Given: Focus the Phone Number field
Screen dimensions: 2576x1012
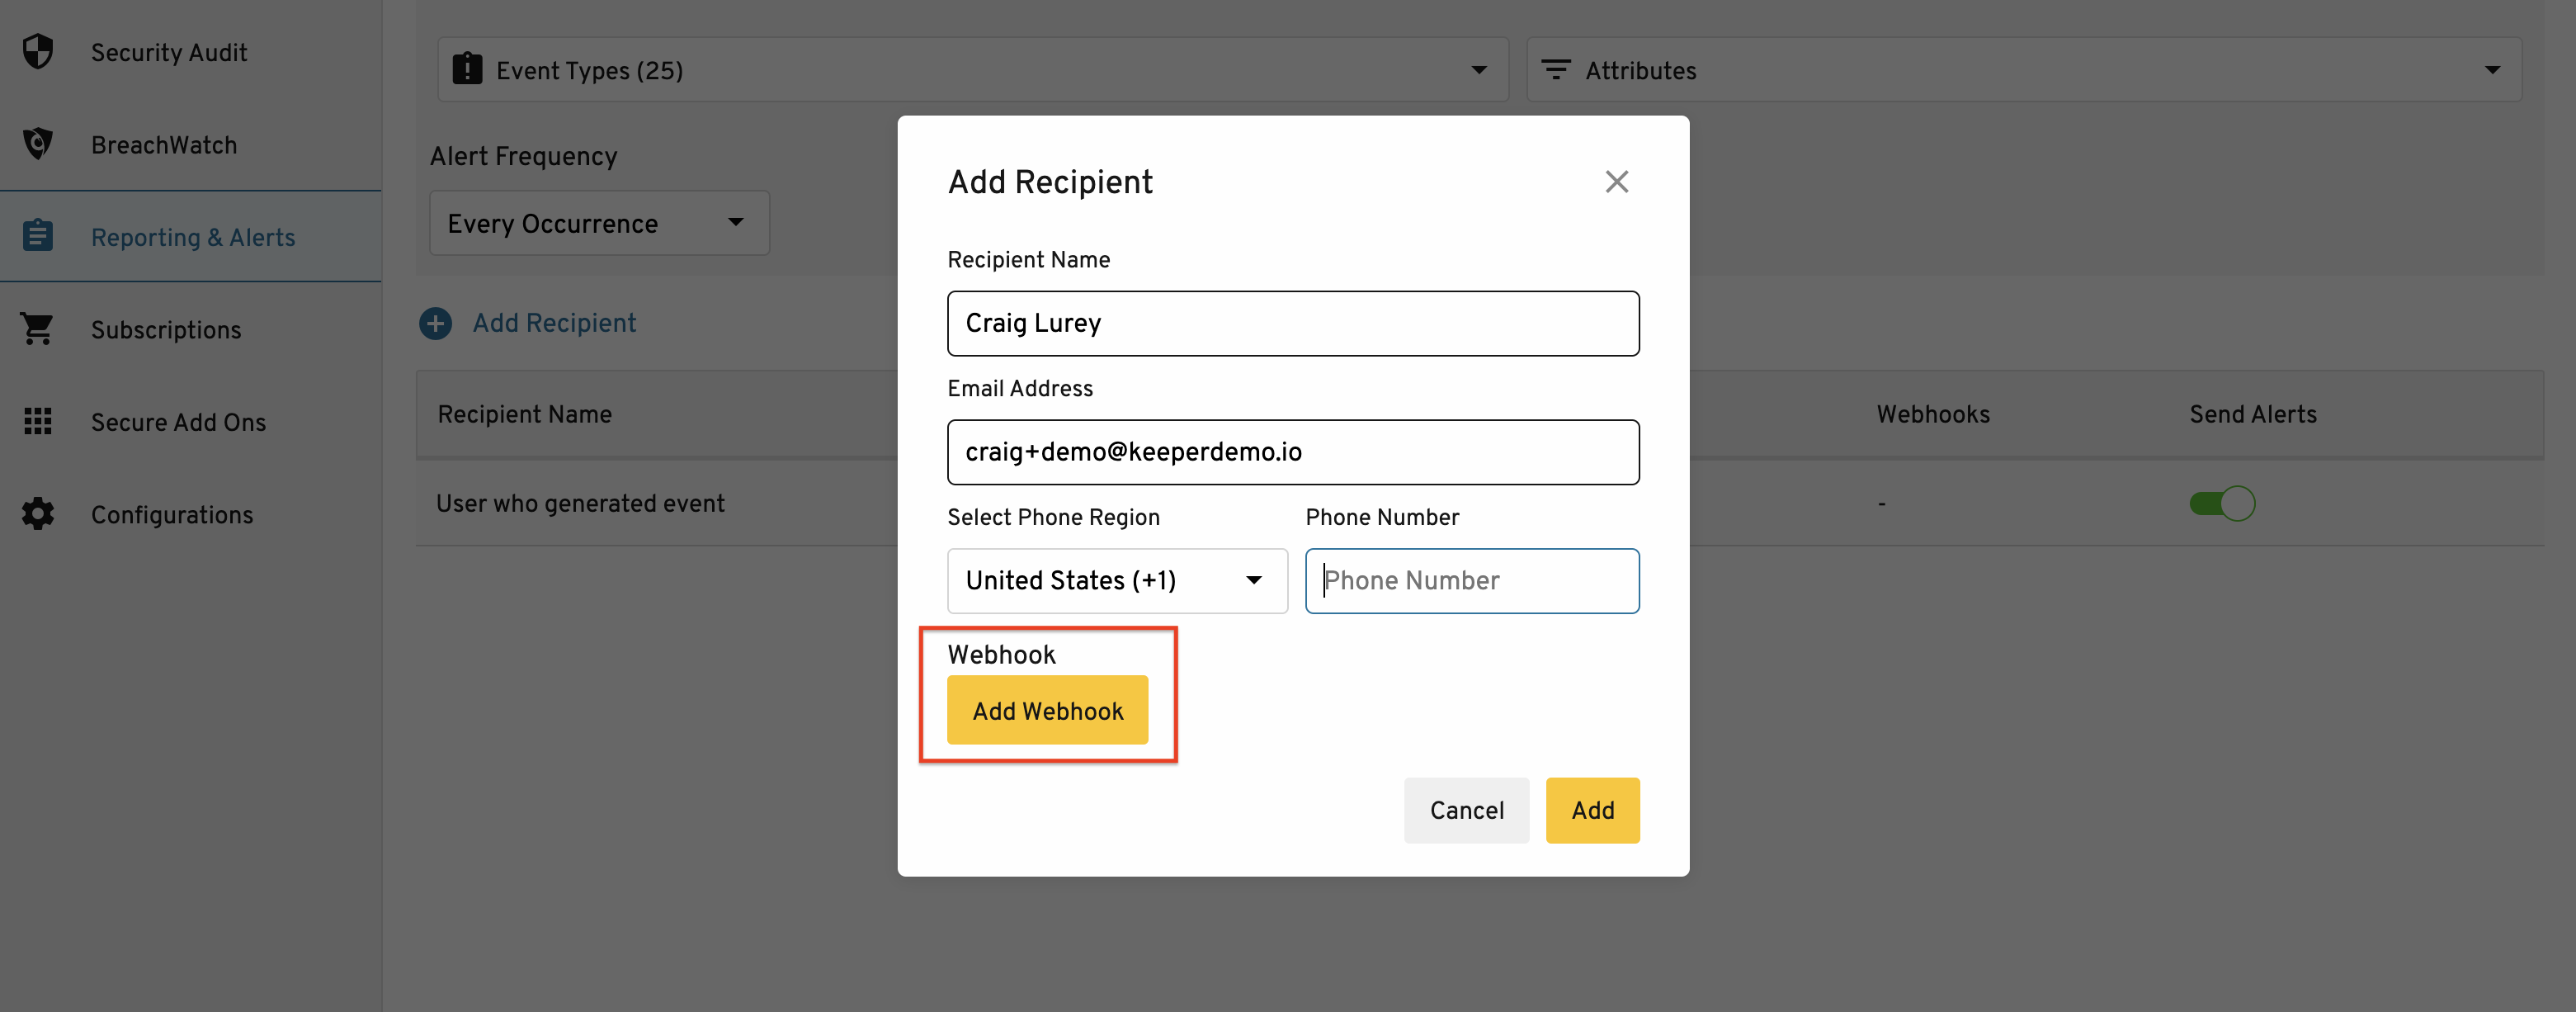Looking at the screenshot, I should 1472,581.
